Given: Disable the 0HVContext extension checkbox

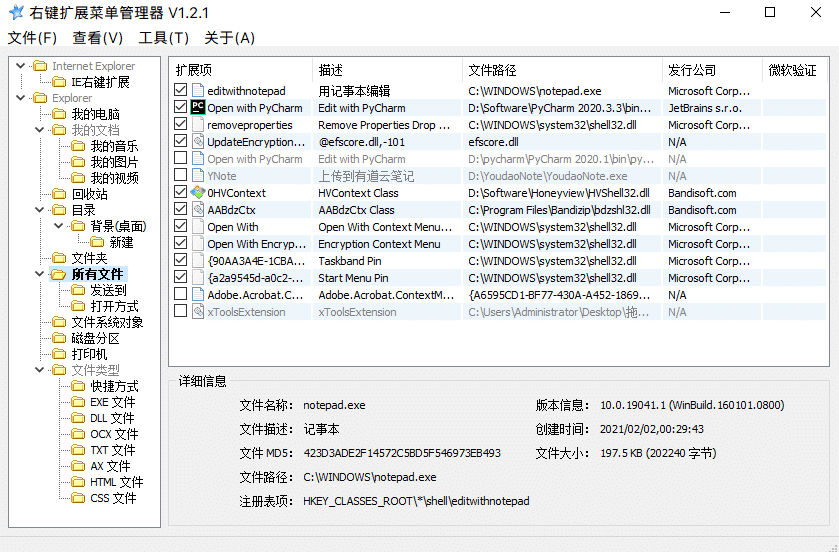Looking at the screenshot, I should [x=181, y=191].
